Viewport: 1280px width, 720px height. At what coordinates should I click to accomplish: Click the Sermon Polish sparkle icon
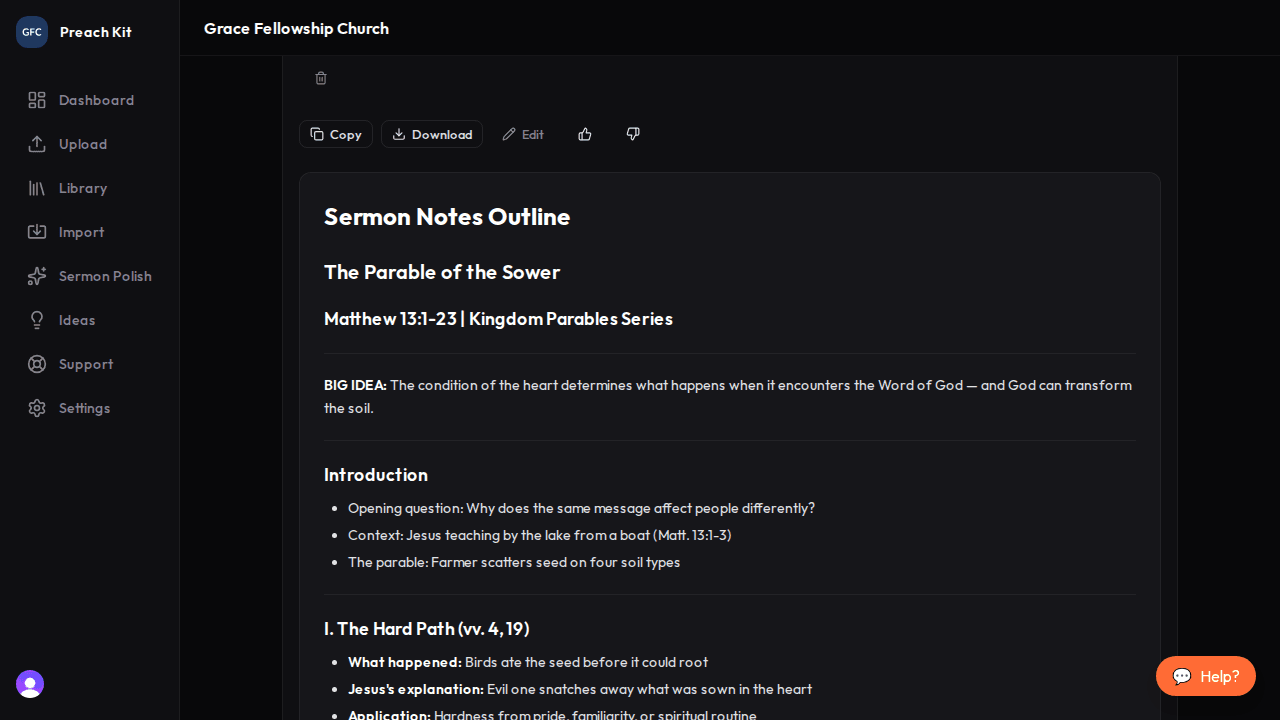pyautogui.click(x=37, y=276)
